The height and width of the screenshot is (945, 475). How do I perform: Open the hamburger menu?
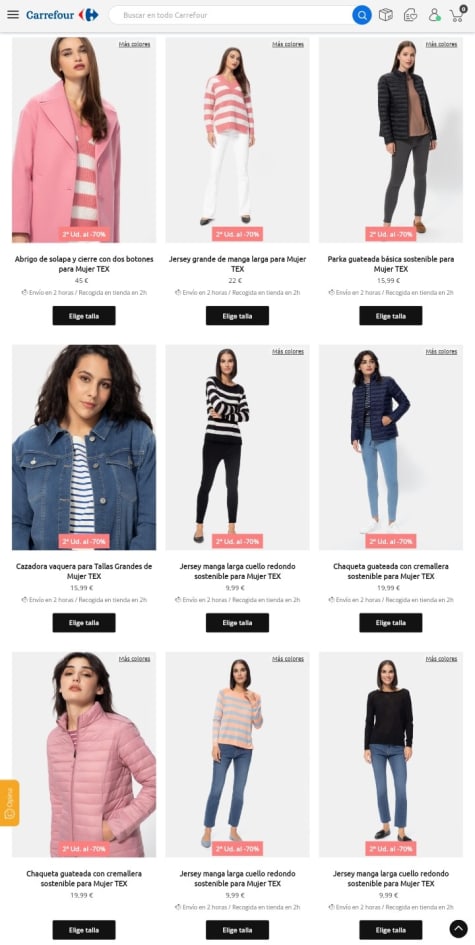[13, 14]
